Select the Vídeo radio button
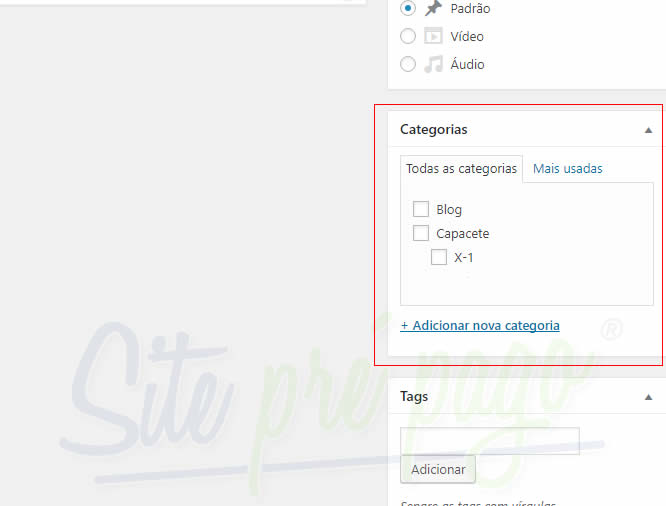Screen dimensions: 666x506 (x=408, y=36)
